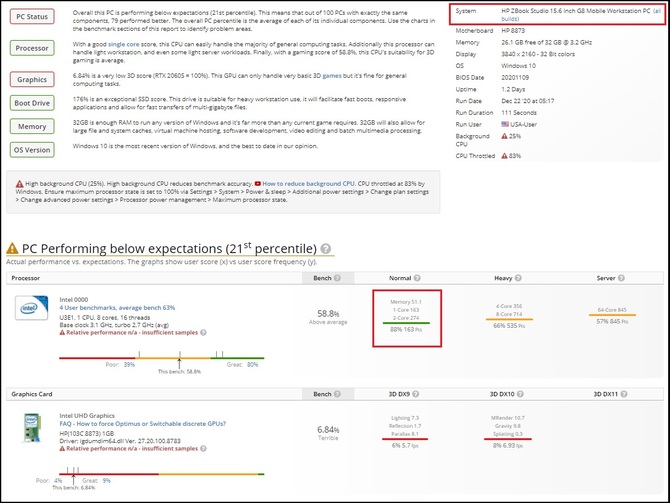670x503 pixels.
Task: Click the OS Version button
Action: pos(32,150)
